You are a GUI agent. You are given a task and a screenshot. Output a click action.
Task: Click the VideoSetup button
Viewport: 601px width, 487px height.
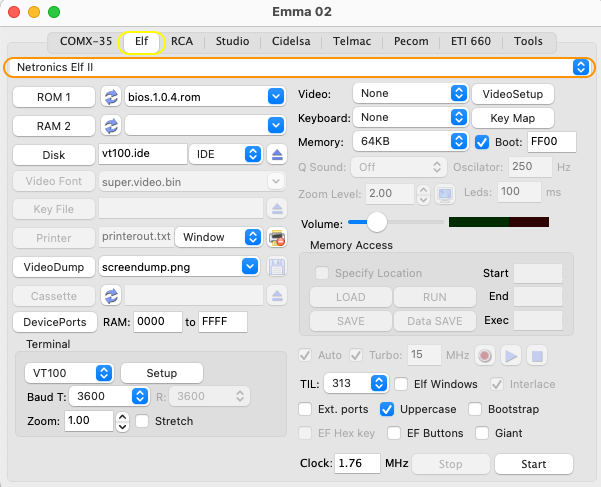tap(512, 94)
